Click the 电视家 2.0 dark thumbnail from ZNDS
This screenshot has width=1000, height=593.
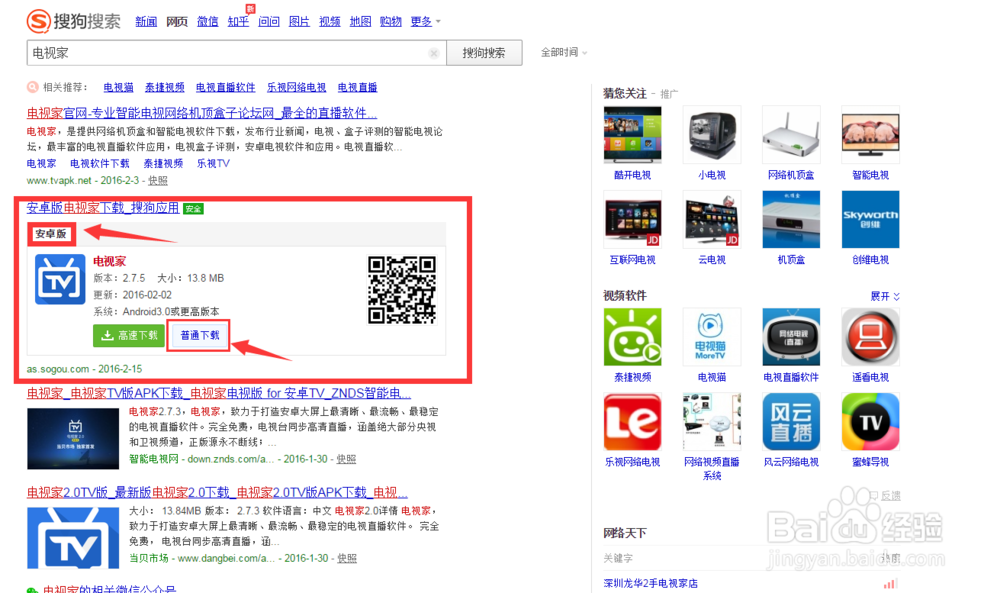[x=73, y=439]
